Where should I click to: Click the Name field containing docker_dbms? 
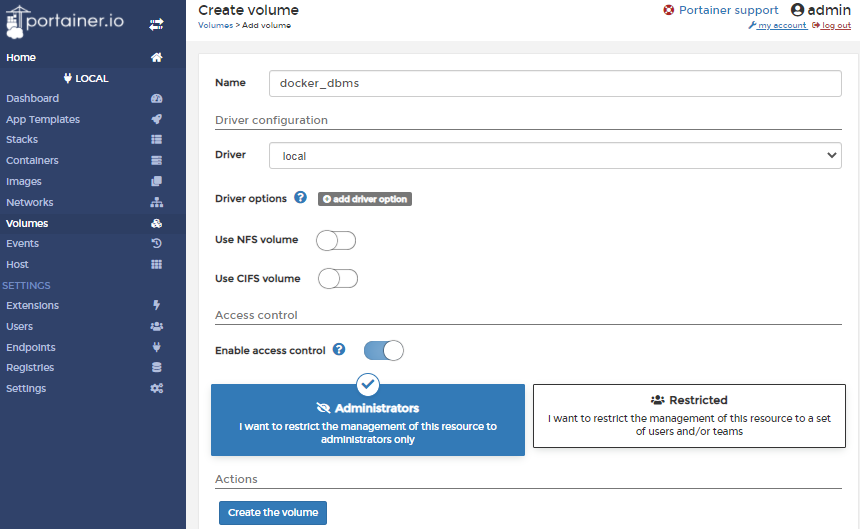point(555,83)
